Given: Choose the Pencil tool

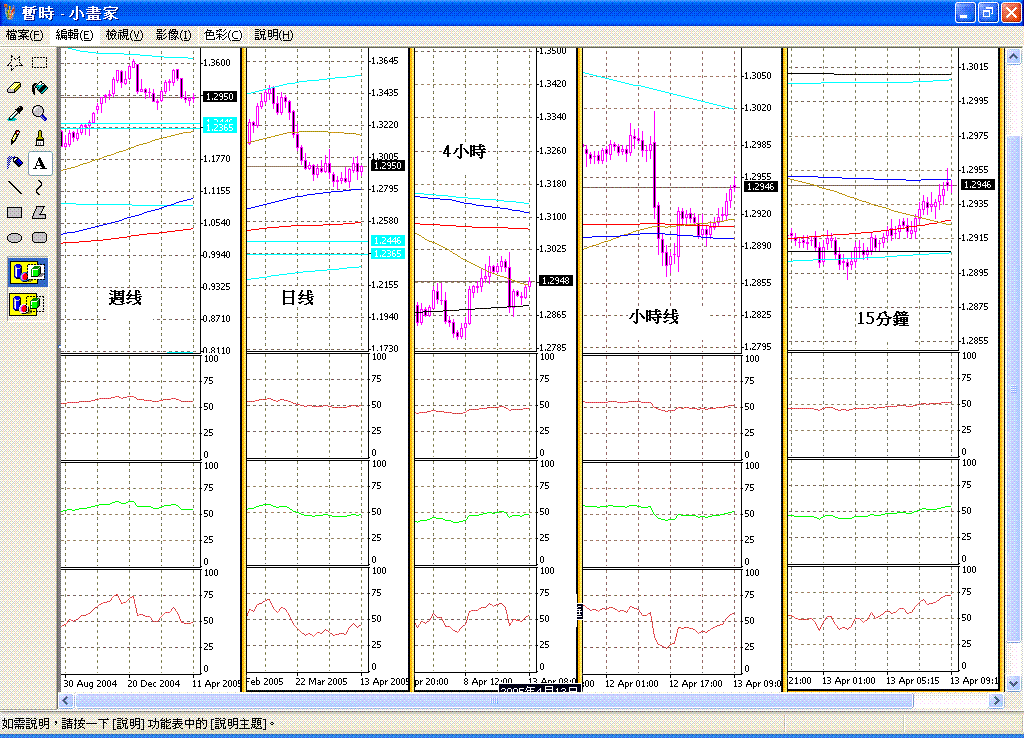Looking at the screenshot, I should tap(15, 138).
